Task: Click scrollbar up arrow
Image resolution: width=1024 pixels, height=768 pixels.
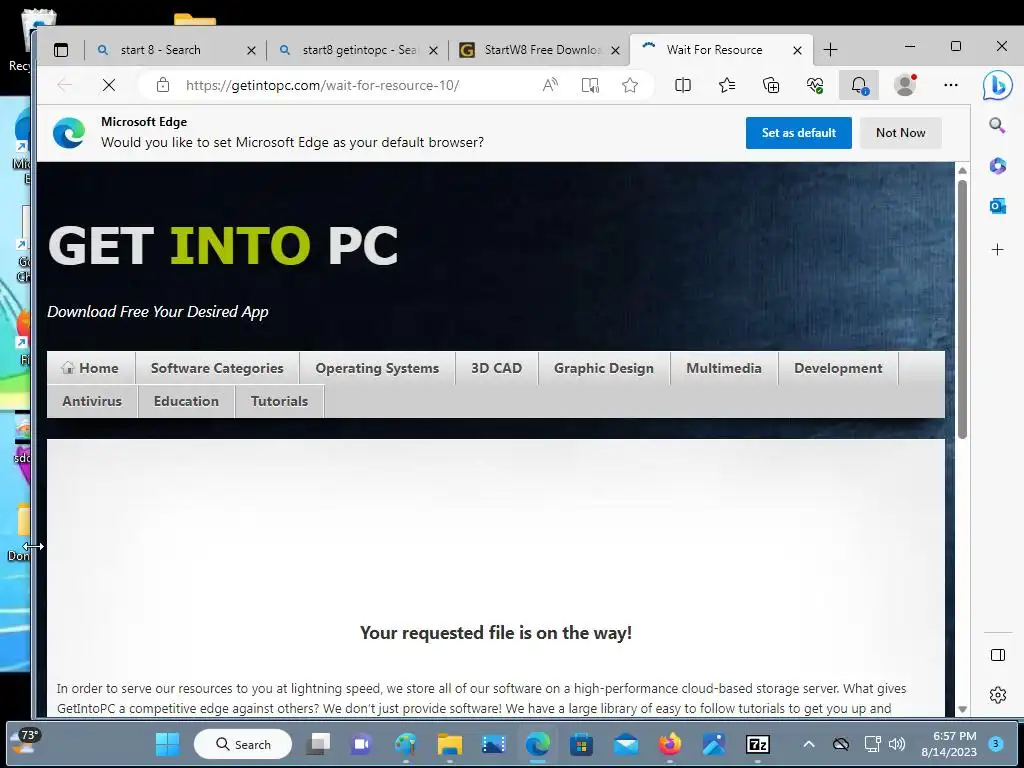Action: click(962, 170)
